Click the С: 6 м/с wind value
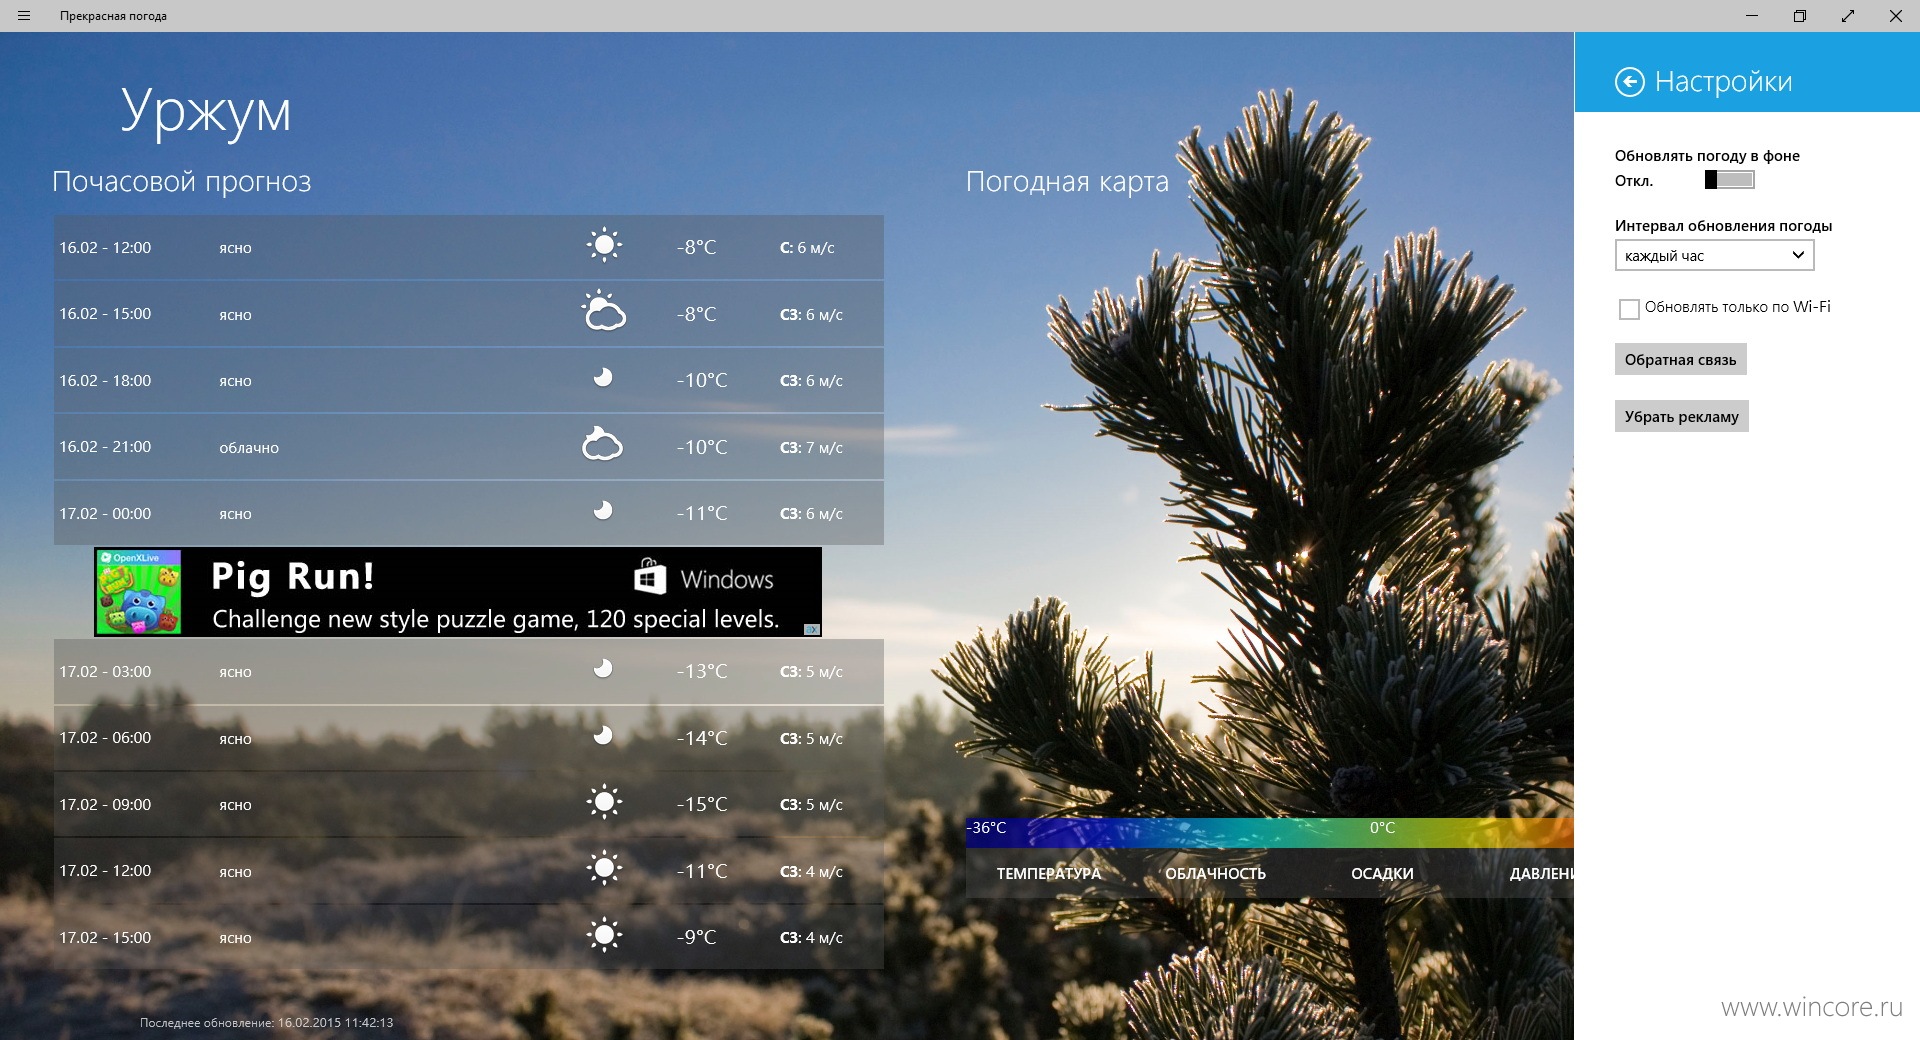Image resolution: width=1920 pixels, height=1040 pixels. tap(807, 247)
